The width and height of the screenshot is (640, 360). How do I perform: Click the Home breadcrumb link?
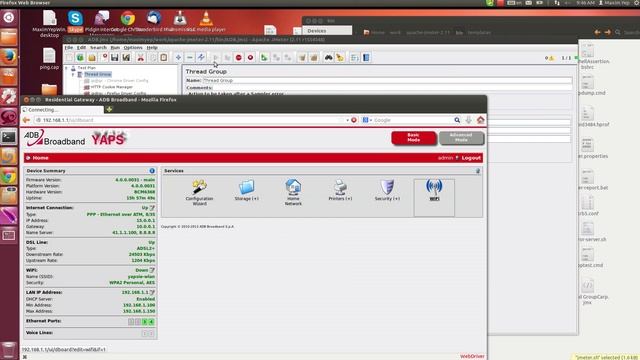point(40,158)
